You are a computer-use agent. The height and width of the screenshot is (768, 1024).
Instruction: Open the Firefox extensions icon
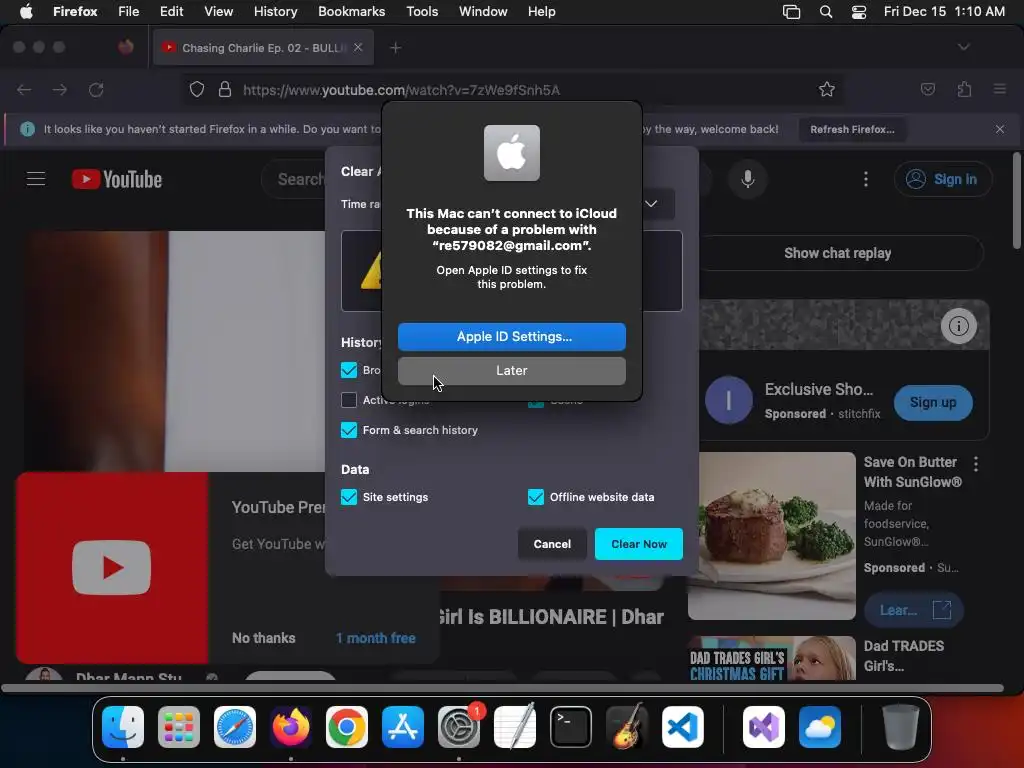click(x=965, y=89)
